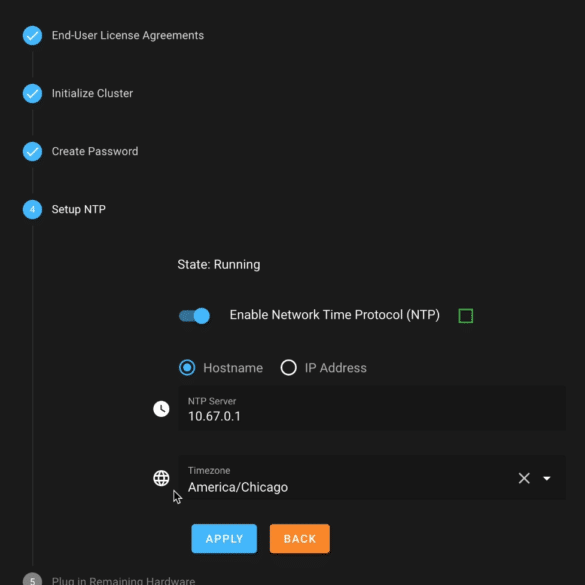Open the Timezone dropdown arrow

click(547, 478)
